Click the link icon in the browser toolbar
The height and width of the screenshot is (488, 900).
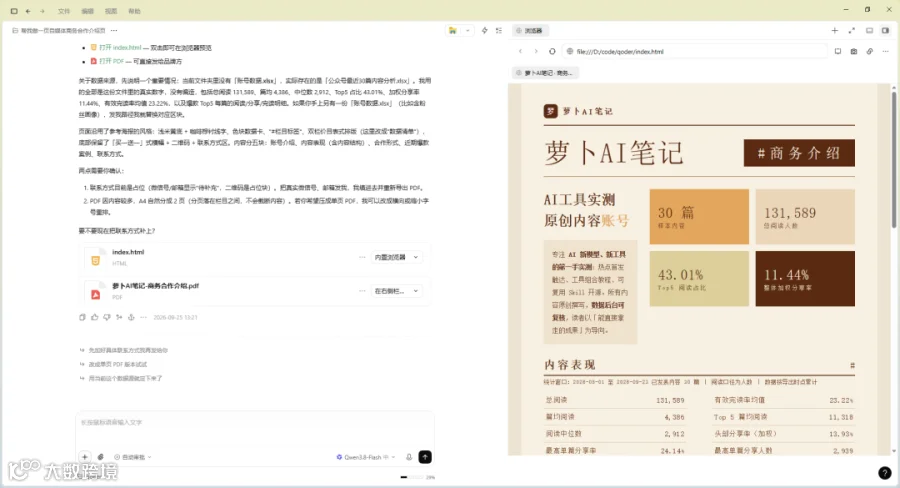(x=870, y=51)
